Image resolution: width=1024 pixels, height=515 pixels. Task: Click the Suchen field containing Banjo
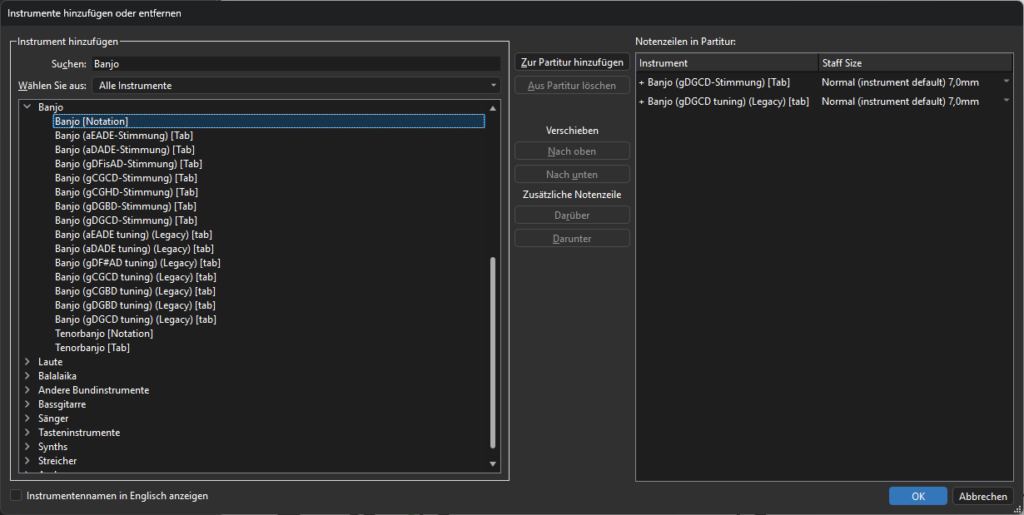click(296, 64)
